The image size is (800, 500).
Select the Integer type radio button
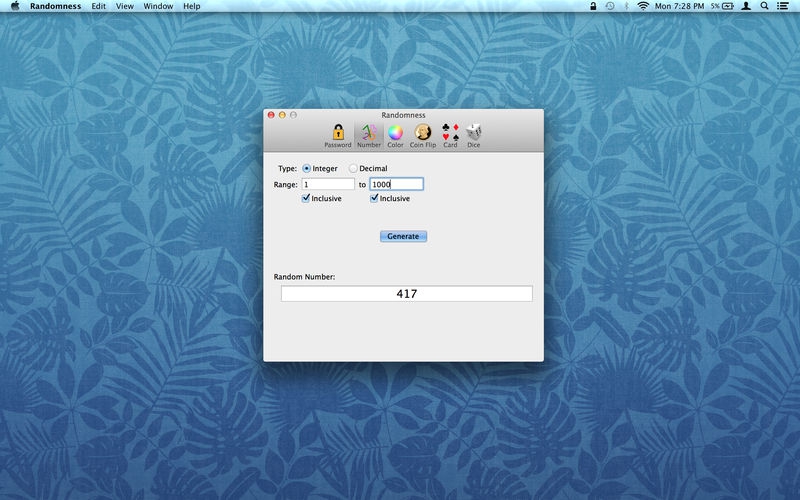tap(307, 168)
